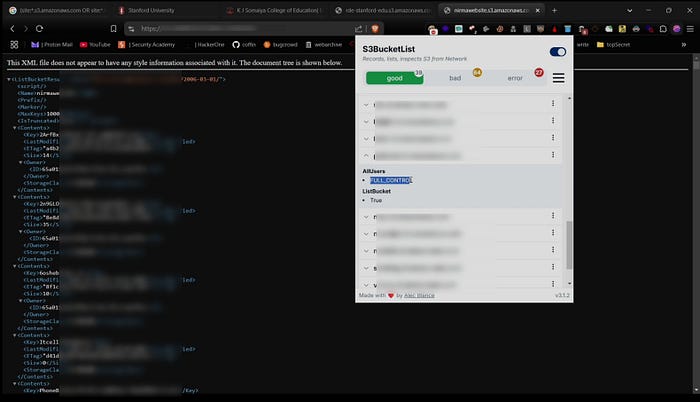Image resolution: width=700 pixels, height=402 pixels.
Task: Open the tab search dropdown arrow
Action: (629, 10)
